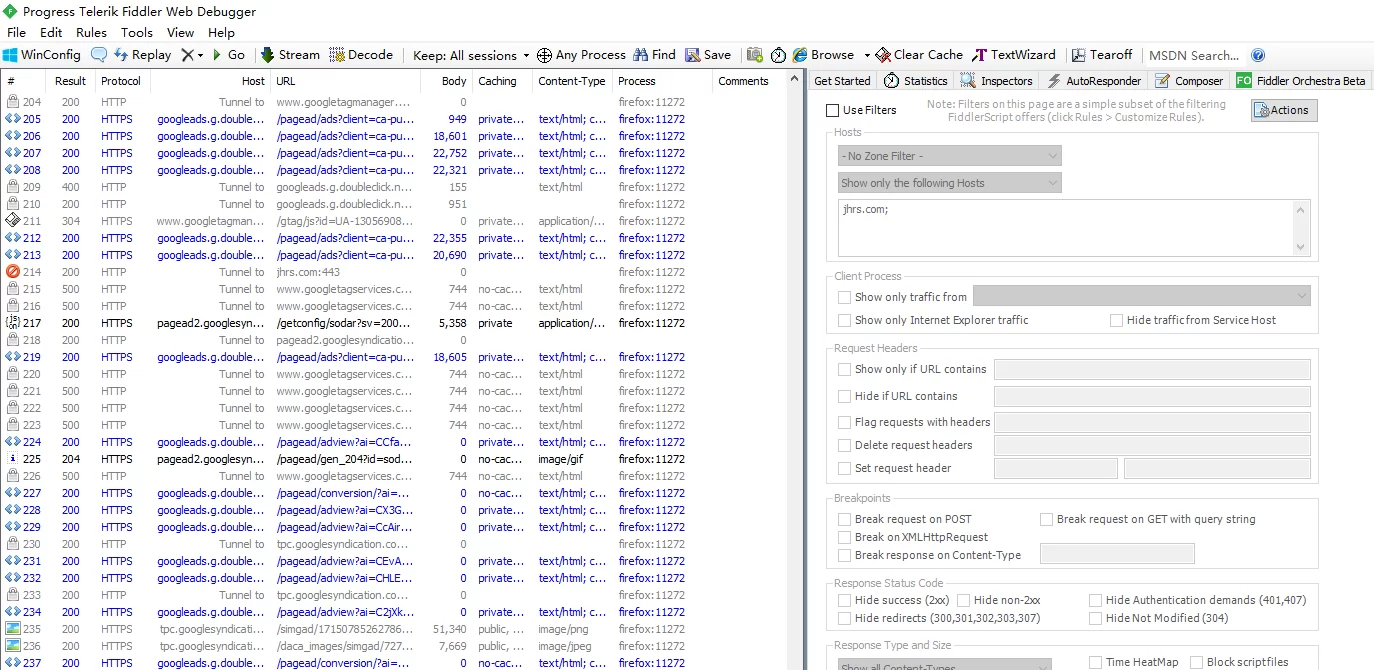Switch to the Statistics tab
Image resolution: width=1374 pixels, height=670 pixels.
point(916,81)
